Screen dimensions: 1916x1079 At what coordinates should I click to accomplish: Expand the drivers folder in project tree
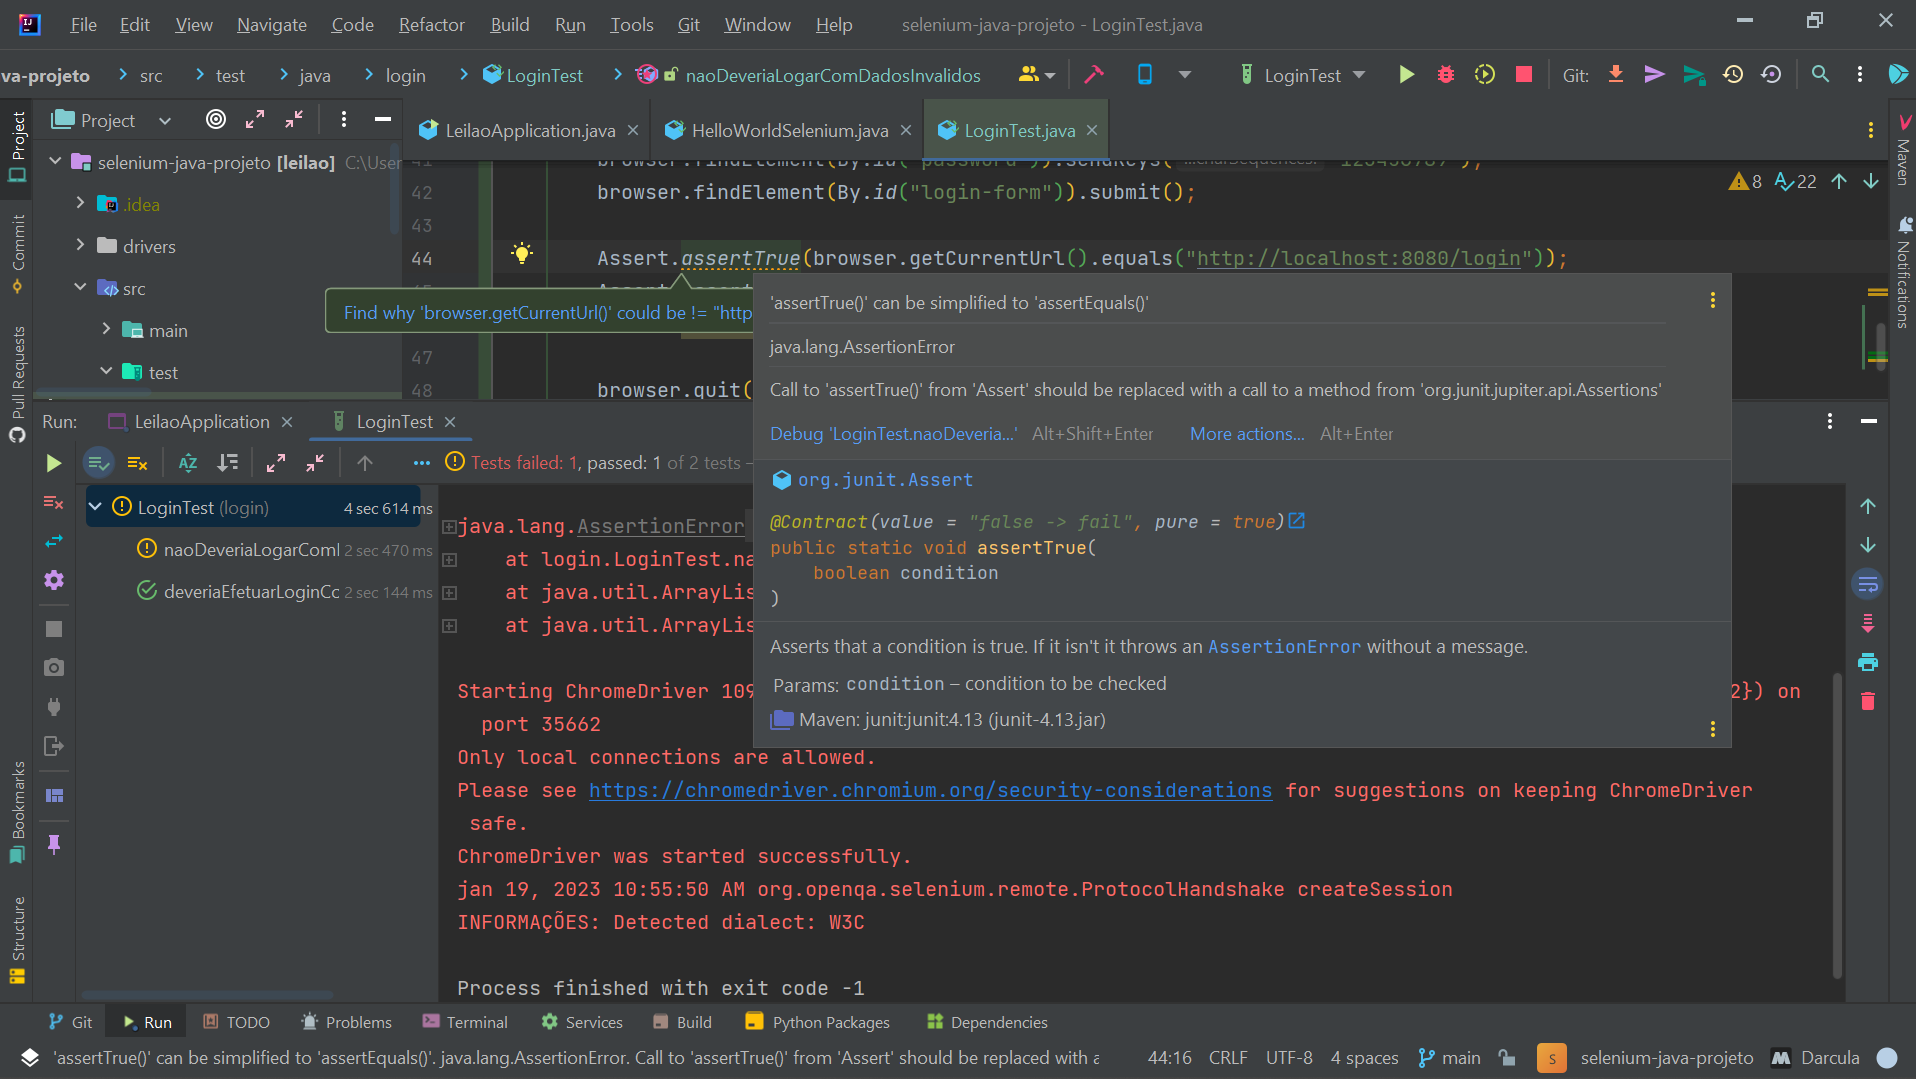tap(81, 246)
